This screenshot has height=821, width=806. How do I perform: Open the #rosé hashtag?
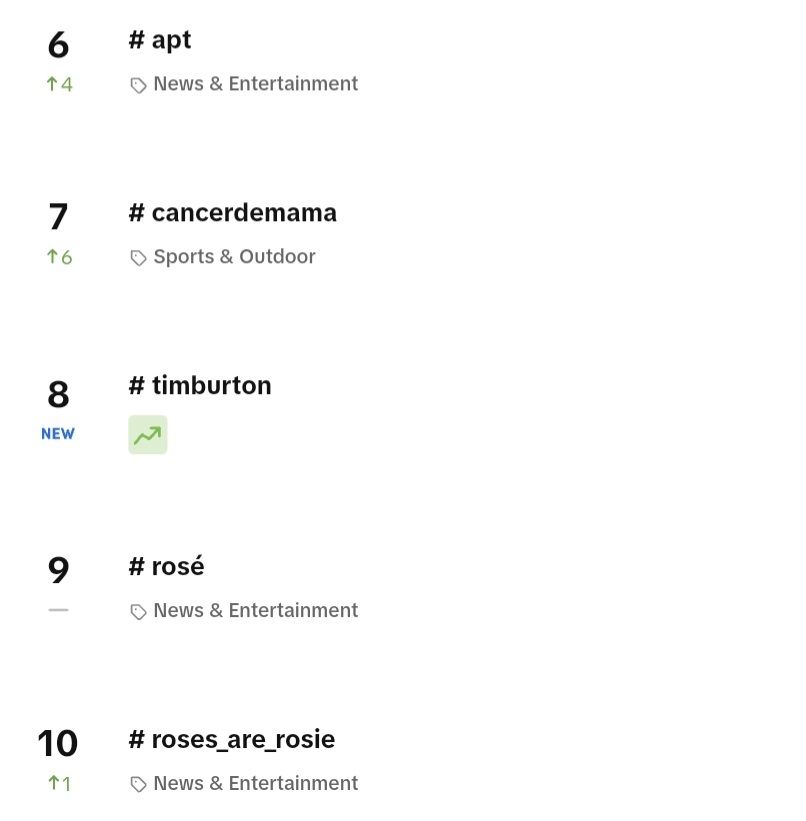pos(166,566)
